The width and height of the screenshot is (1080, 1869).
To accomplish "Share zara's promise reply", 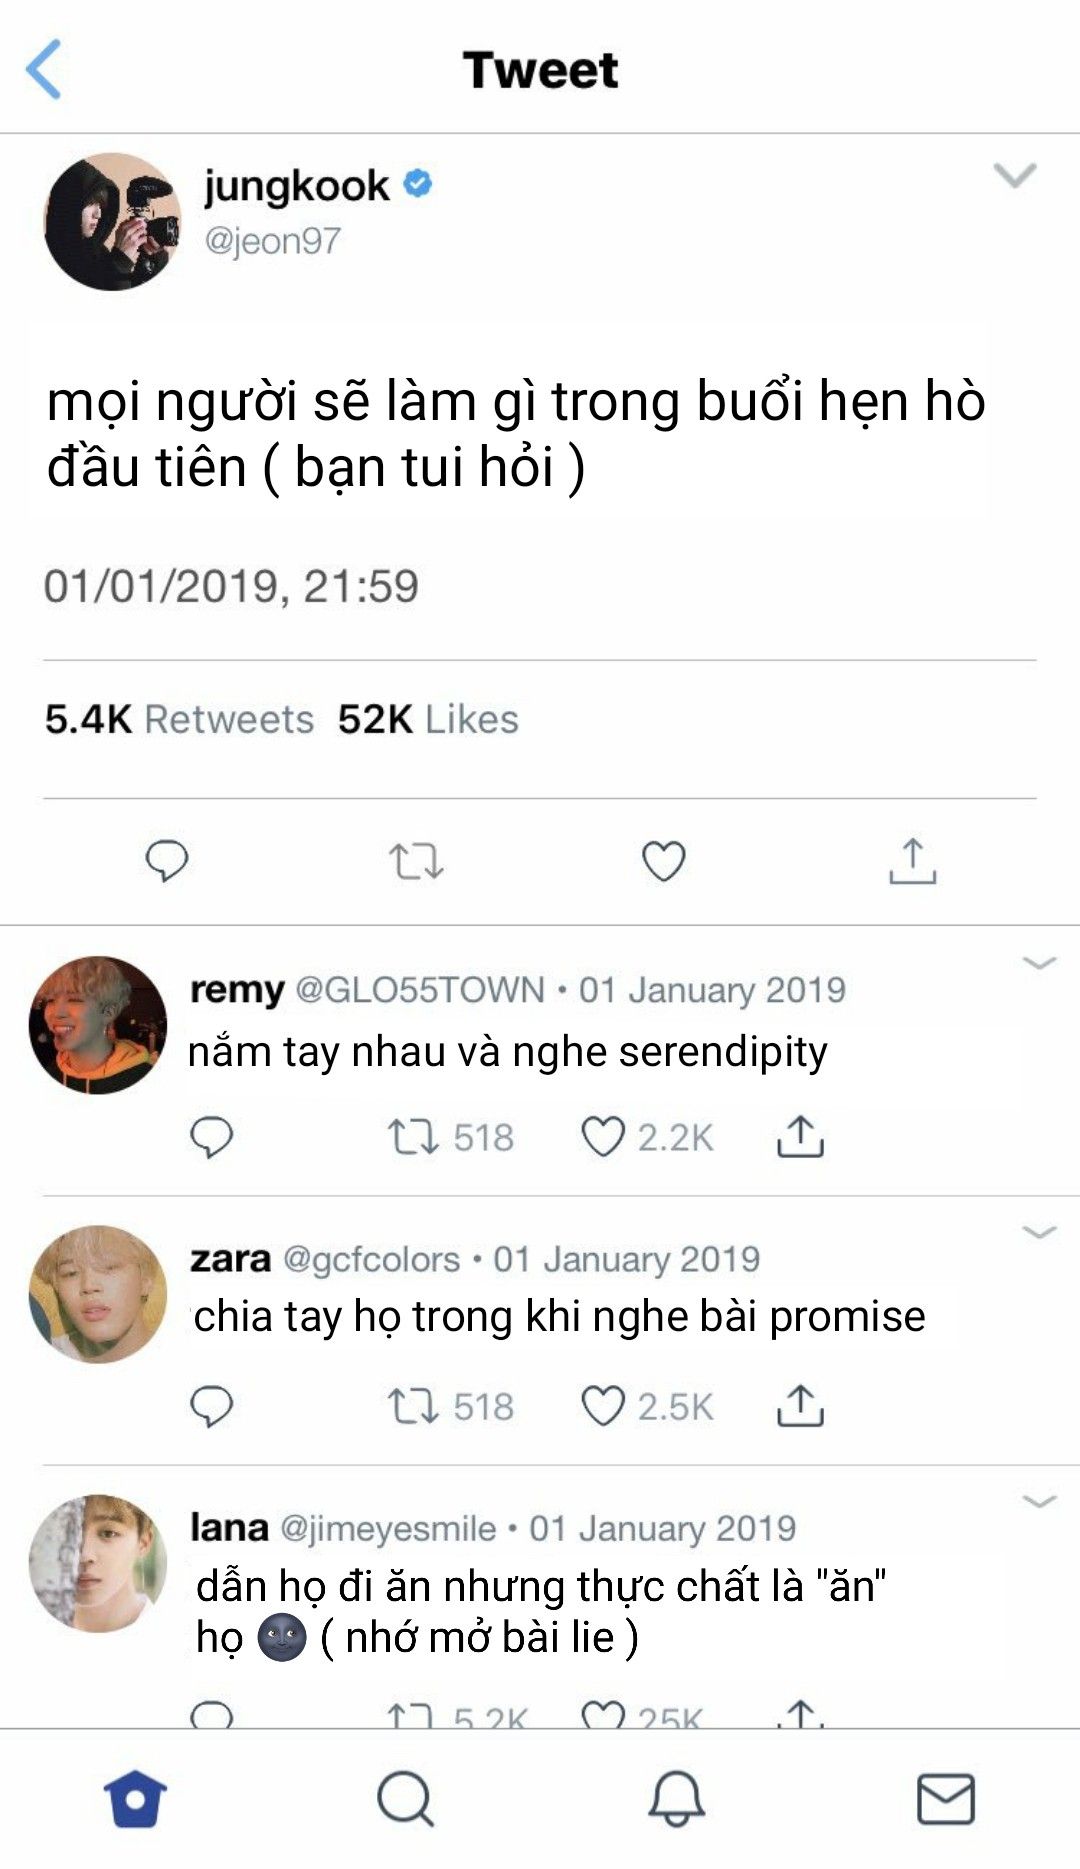I will 800,1404.
